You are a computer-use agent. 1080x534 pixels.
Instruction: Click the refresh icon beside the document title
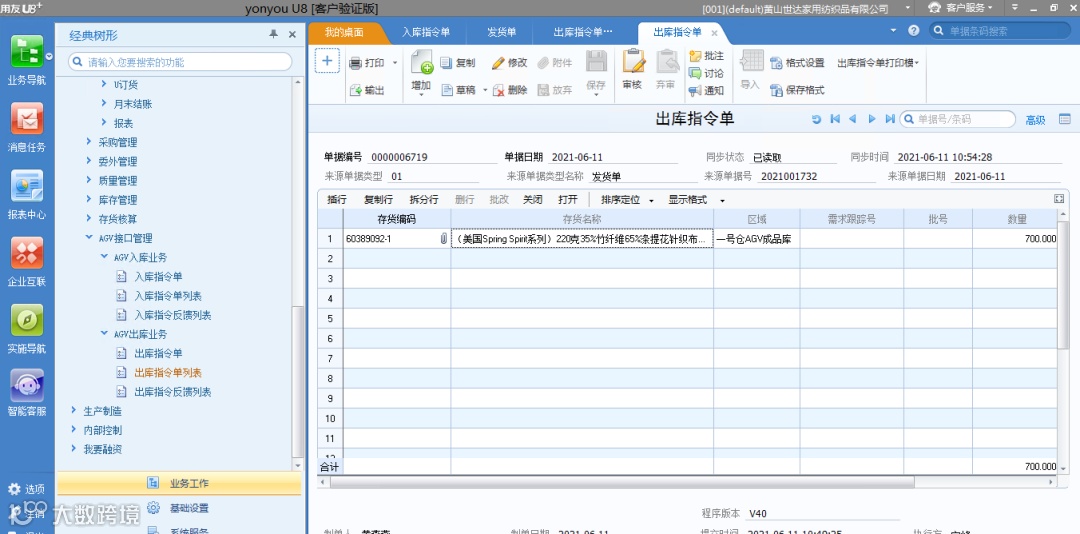point(817,119)
